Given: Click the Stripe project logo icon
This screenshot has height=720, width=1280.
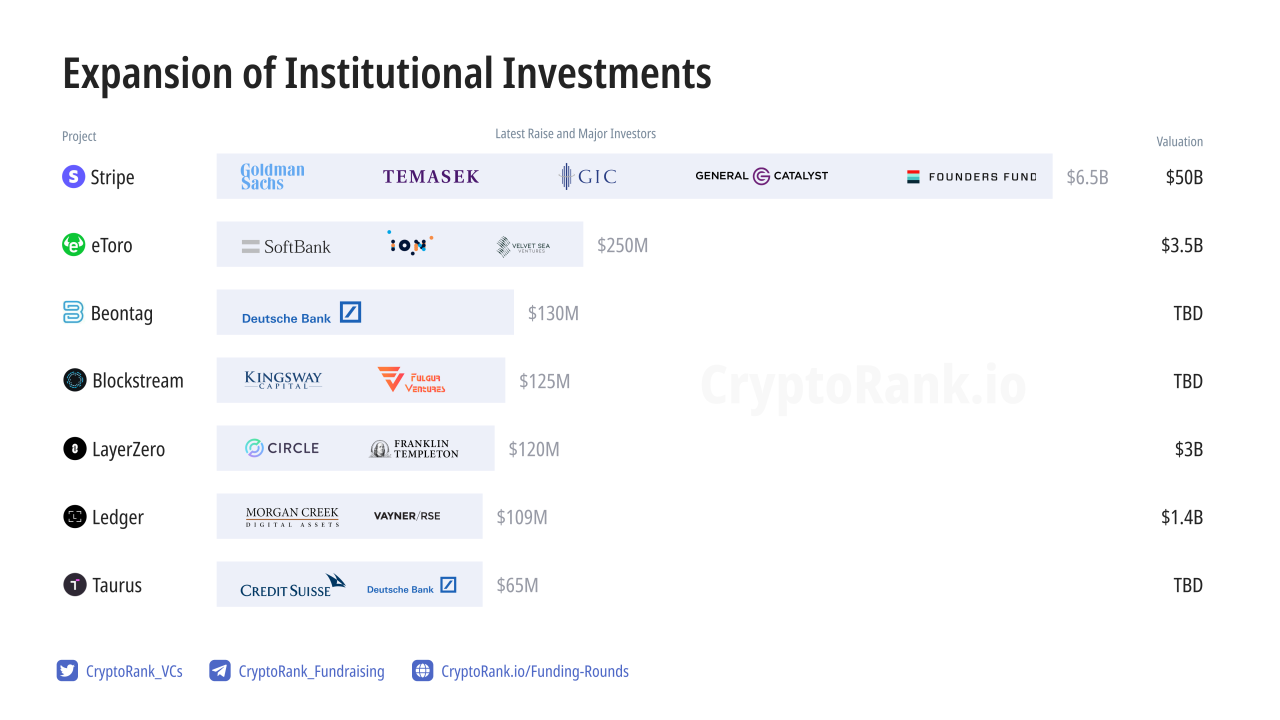Looking at the screenshot, I should 74,177.
